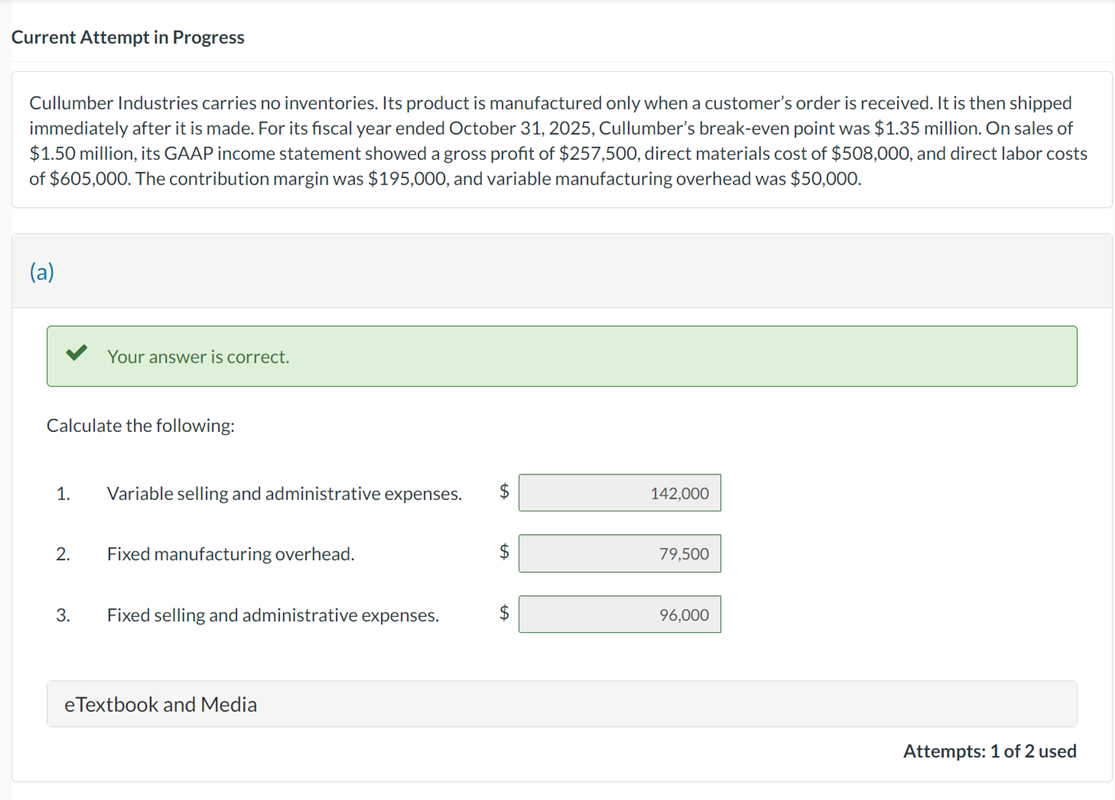Expand the eTextbook and Media section
Viewport: 1115px width, 800px height.
[160, 705]
